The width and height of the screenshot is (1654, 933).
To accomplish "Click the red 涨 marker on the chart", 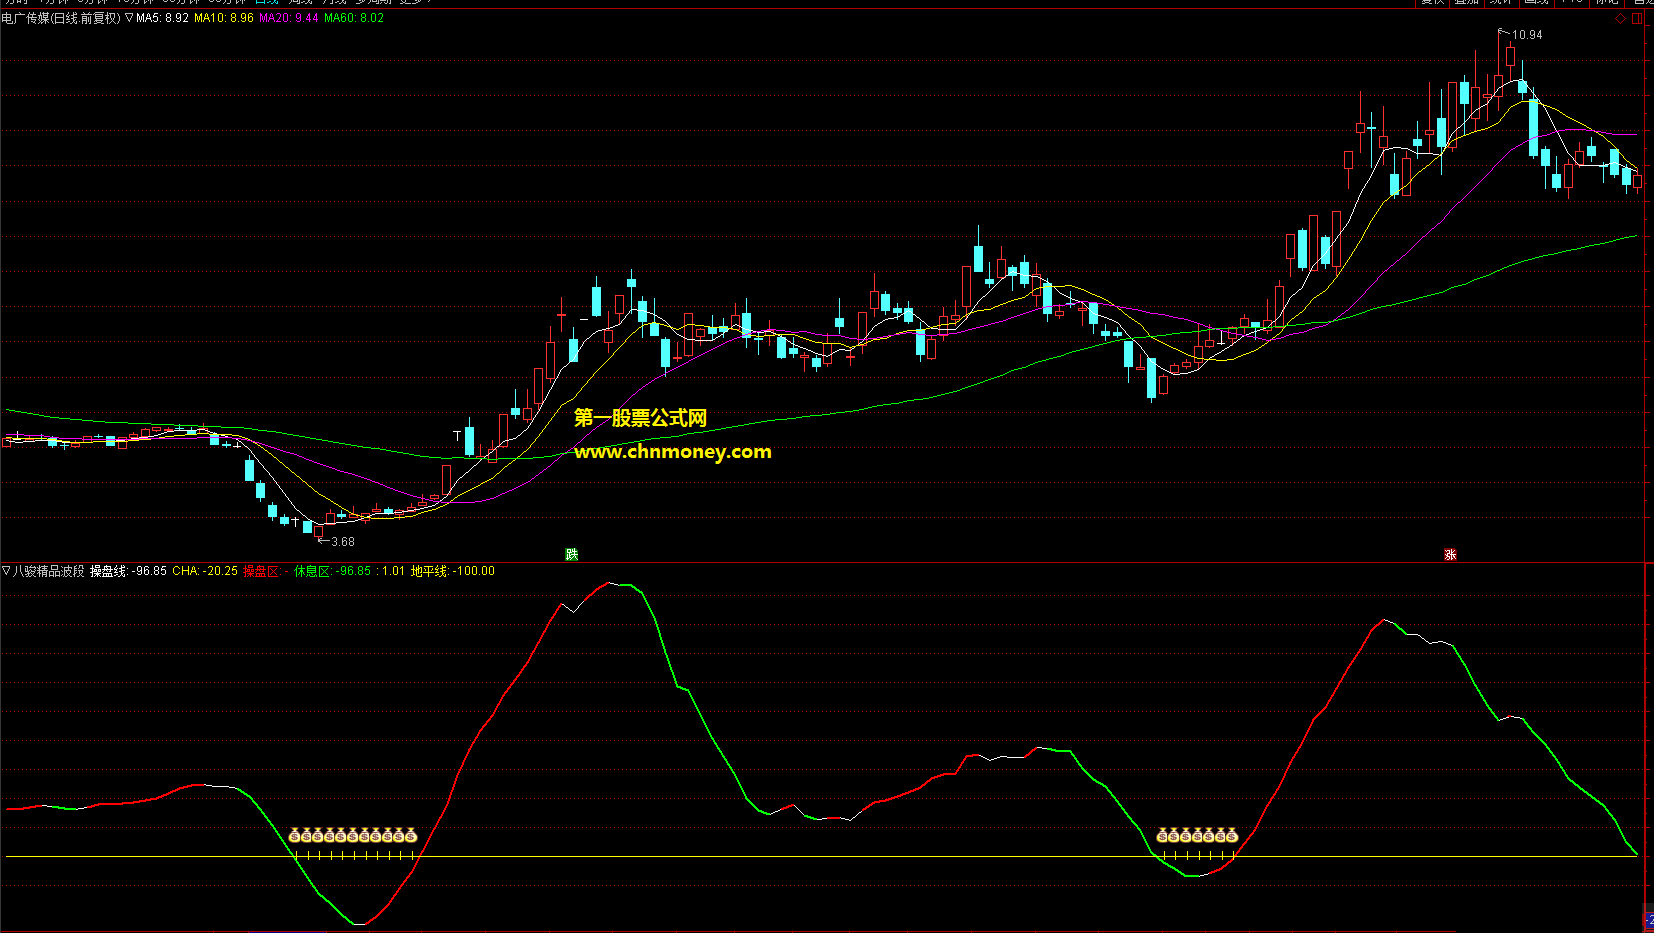I will [1450, 554].
